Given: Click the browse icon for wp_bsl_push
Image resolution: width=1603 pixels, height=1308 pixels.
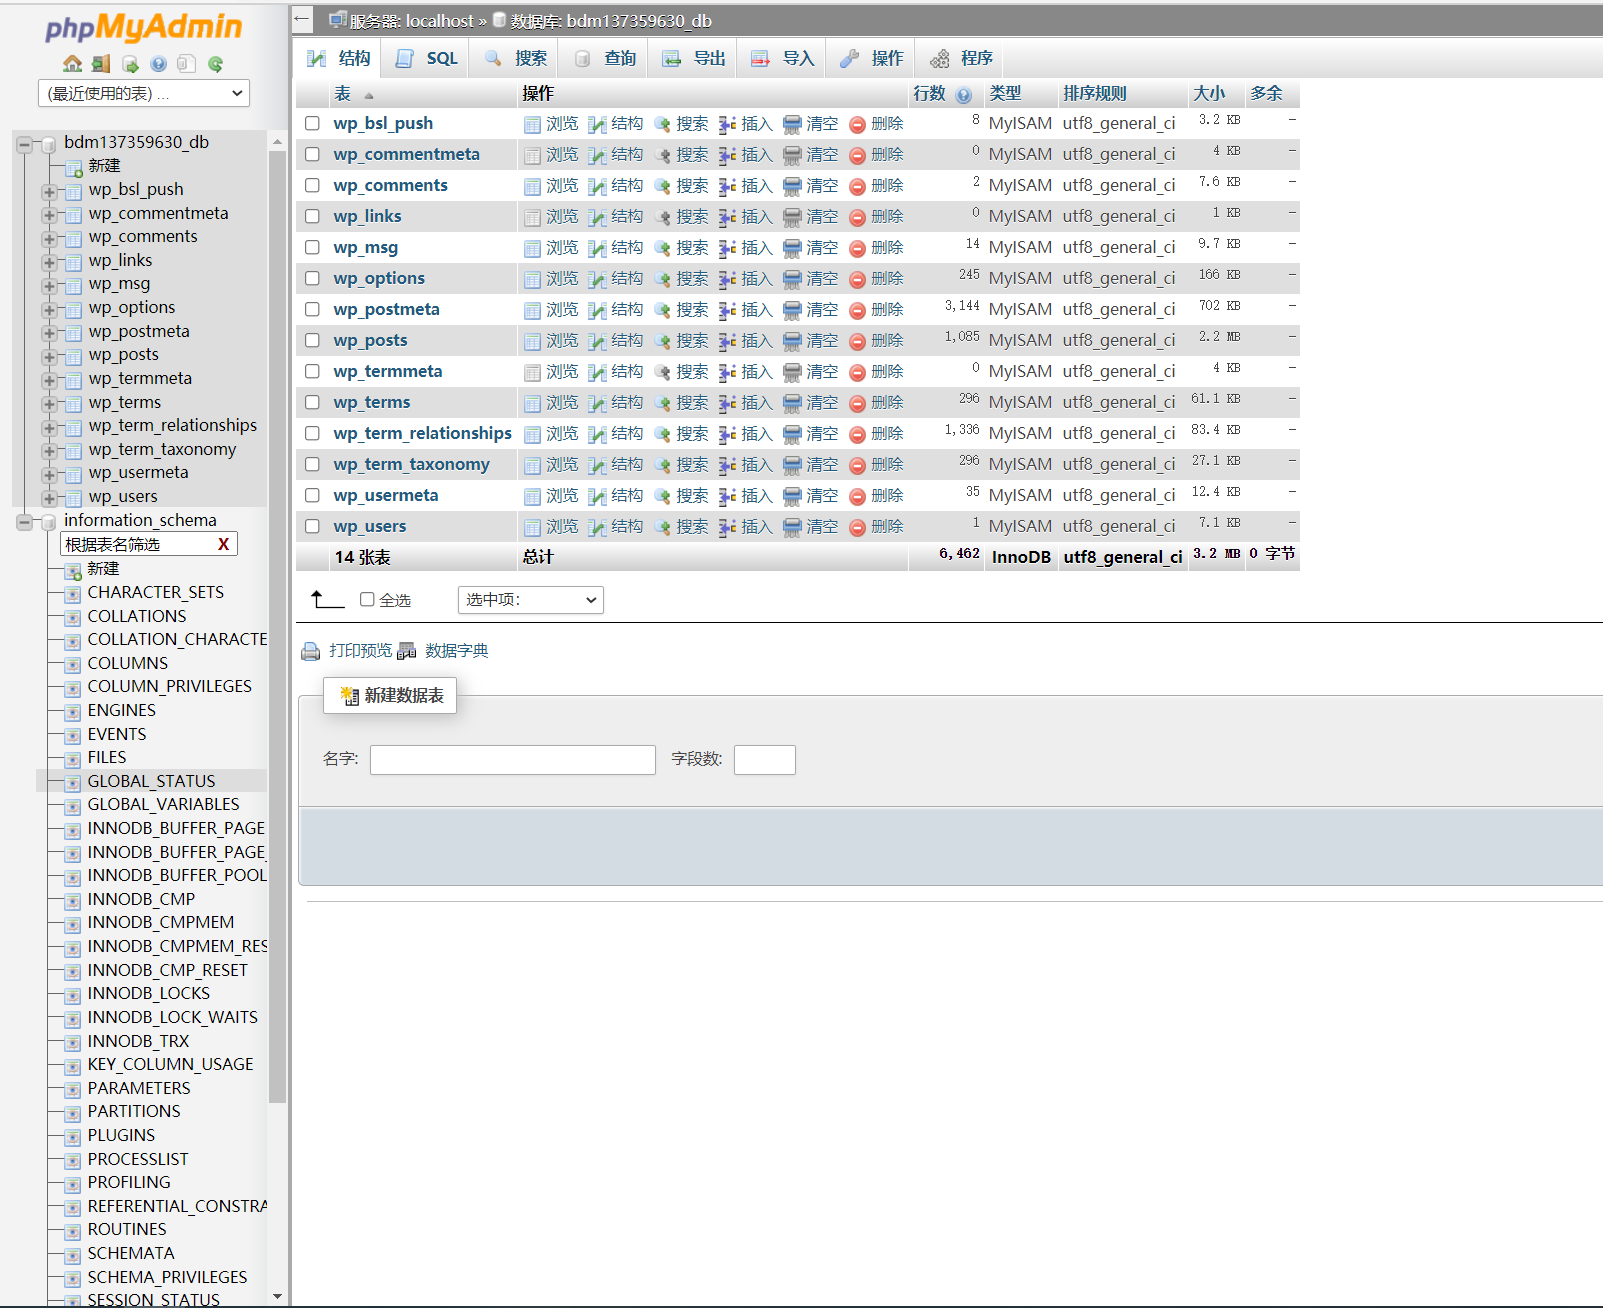Looking at the screenshot, I should pos(532,124).
